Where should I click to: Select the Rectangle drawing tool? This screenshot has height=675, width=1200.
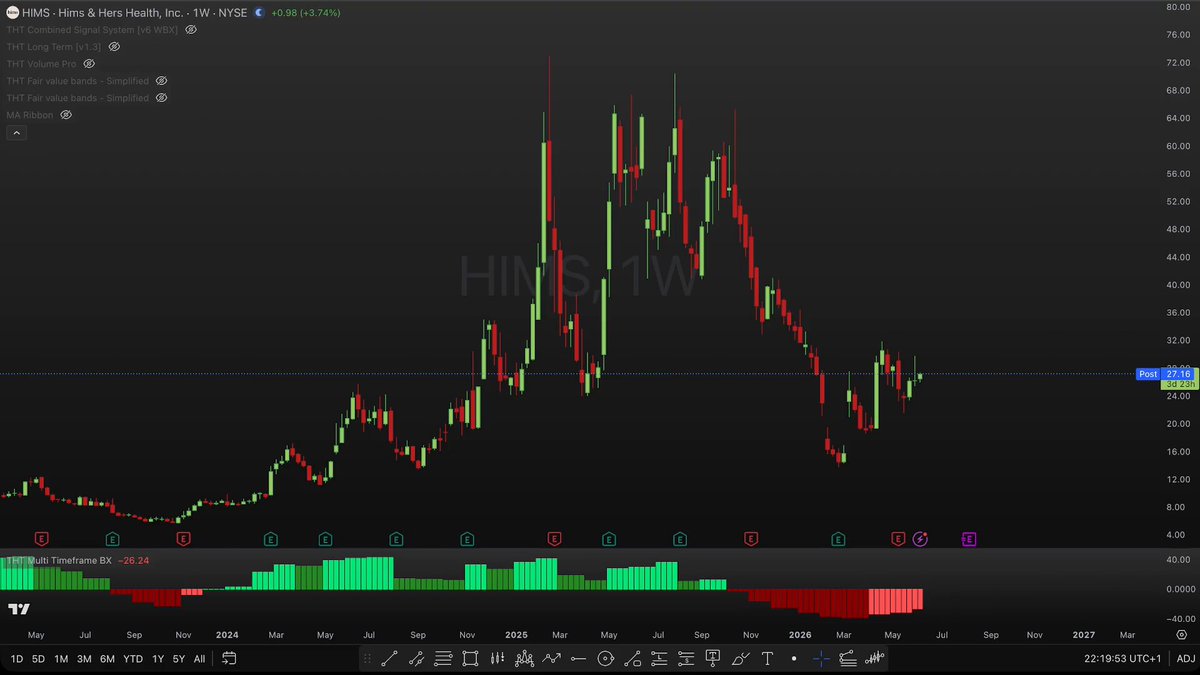tap(470, 658)
